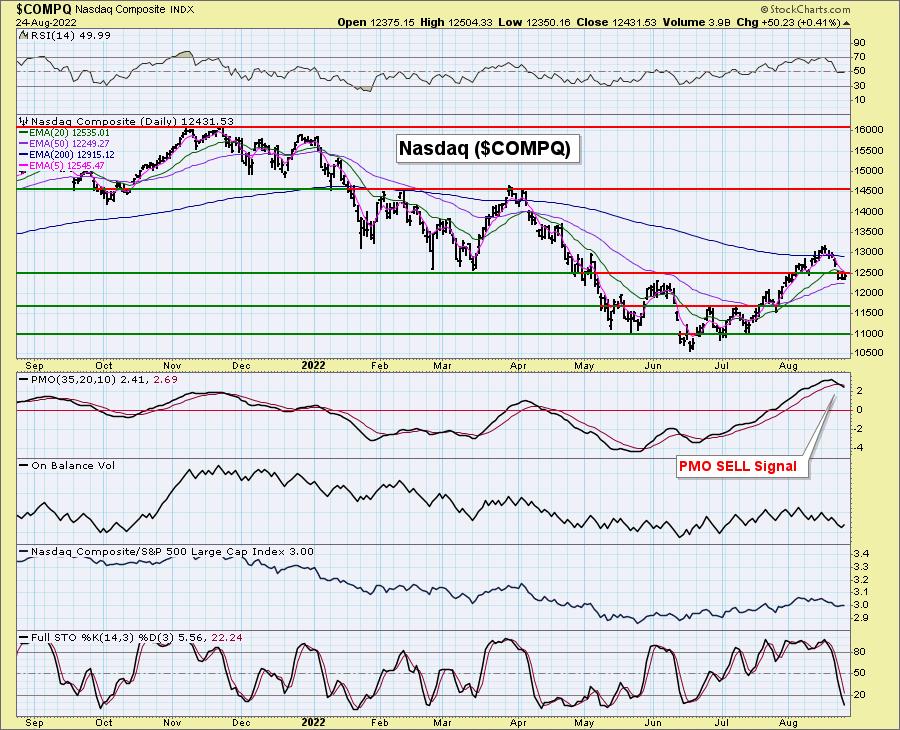This screenshot has height=730, width=900.
Task: Click the PMO -4 axis label
Action: (x=859, y=448)
